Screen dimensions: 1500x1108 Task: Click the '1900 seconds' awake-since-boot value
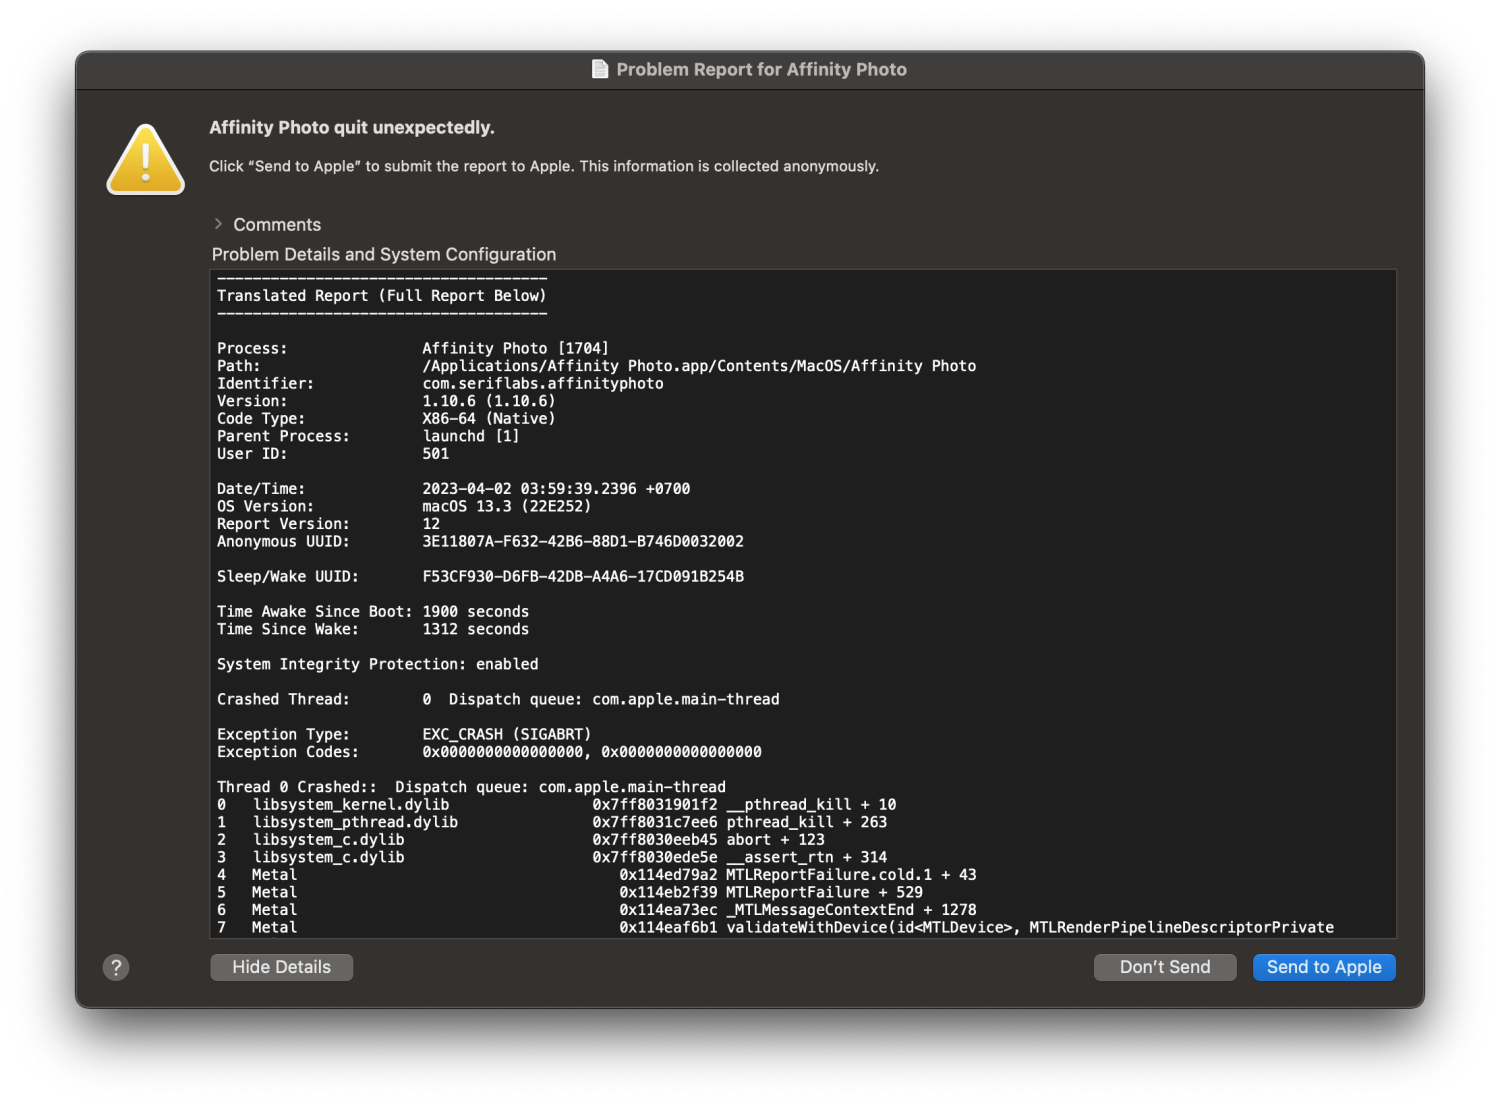[x=476, y=611]
